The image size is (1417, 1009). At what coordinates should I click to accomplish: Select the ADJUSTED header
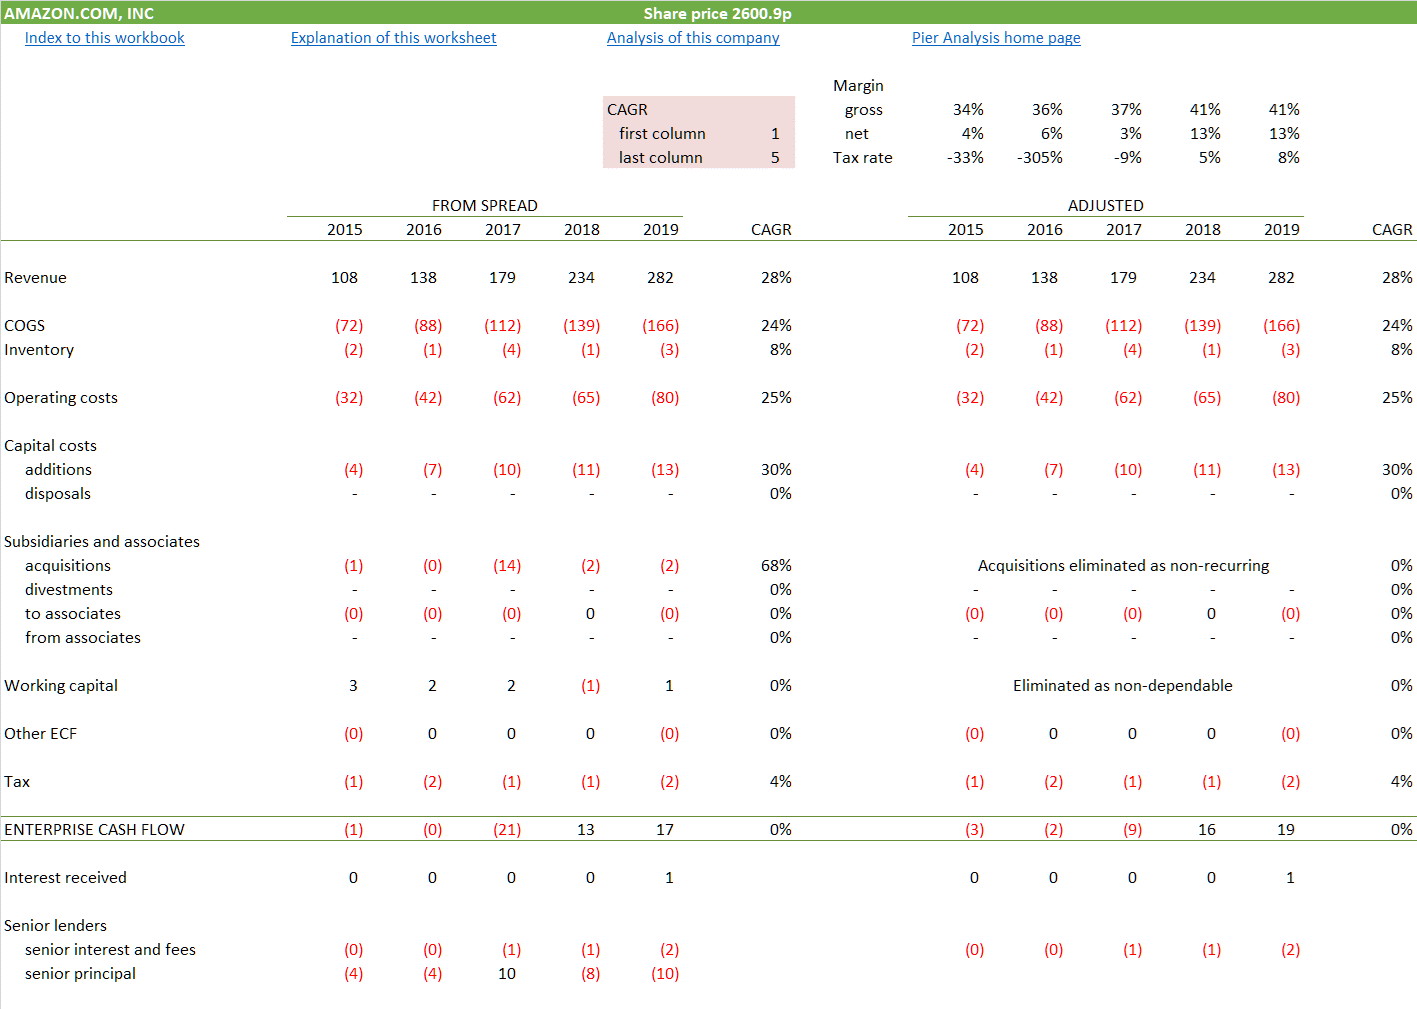point(1105,206)
